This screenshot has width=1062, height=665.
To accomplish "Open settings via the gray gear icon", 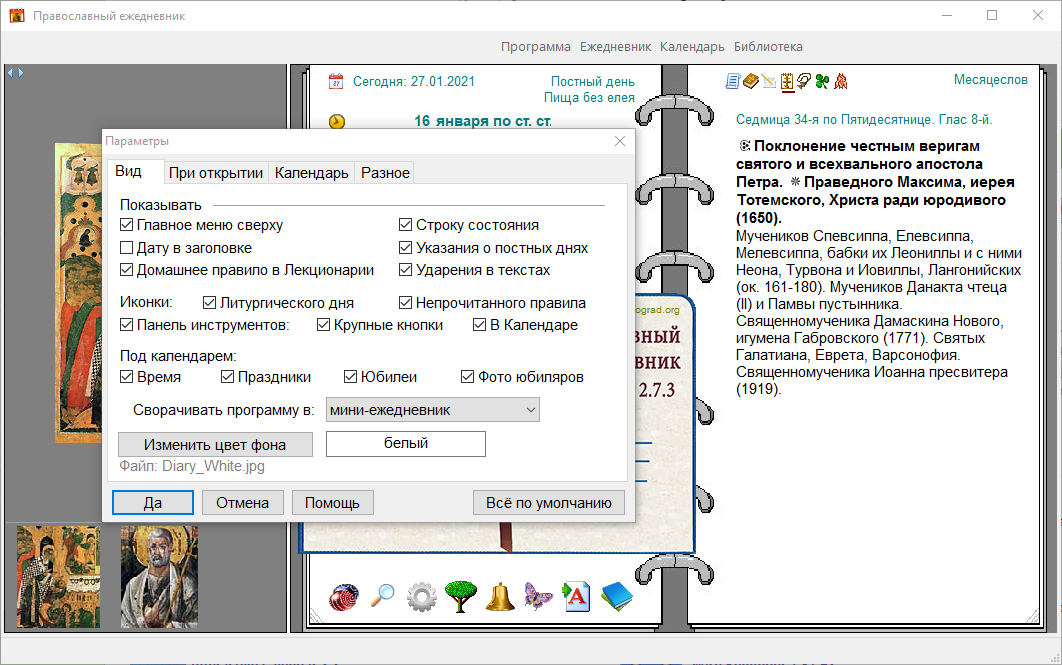I will pyautogui.click(x=422, y=597).
